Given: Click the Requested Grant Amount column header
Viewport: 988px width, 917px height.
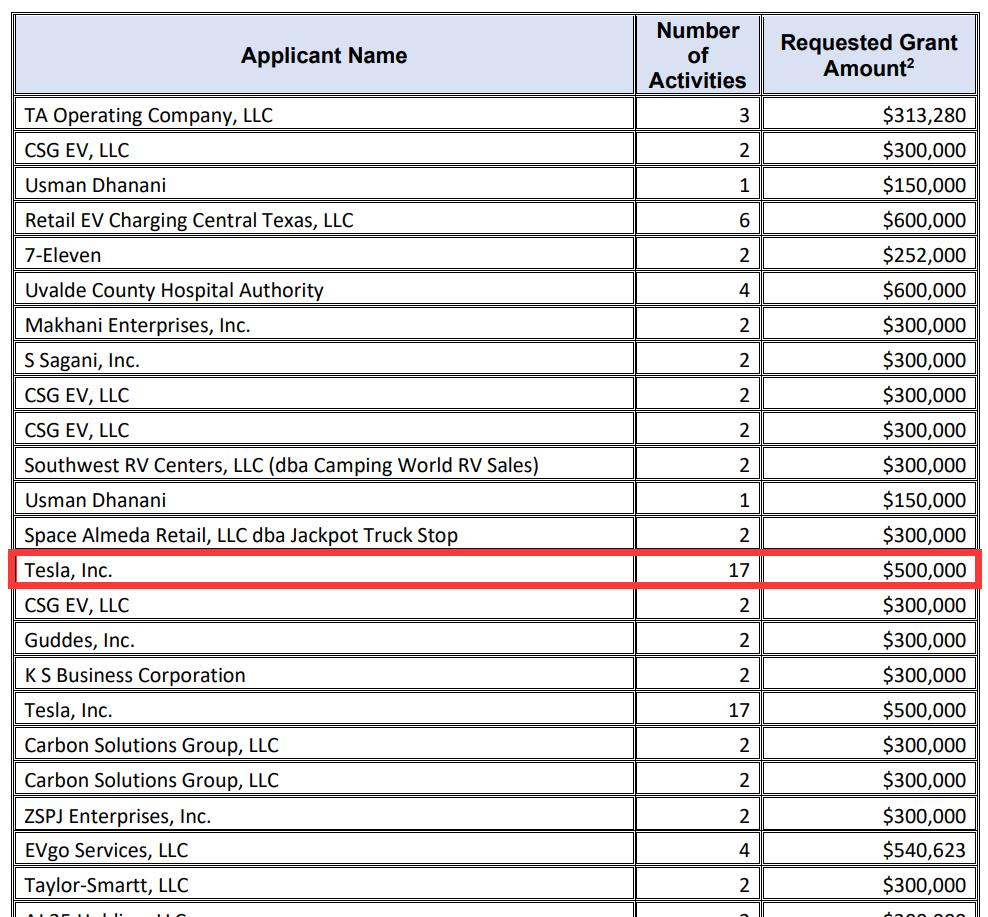Looking at the screenshot, I should [869, 55].
